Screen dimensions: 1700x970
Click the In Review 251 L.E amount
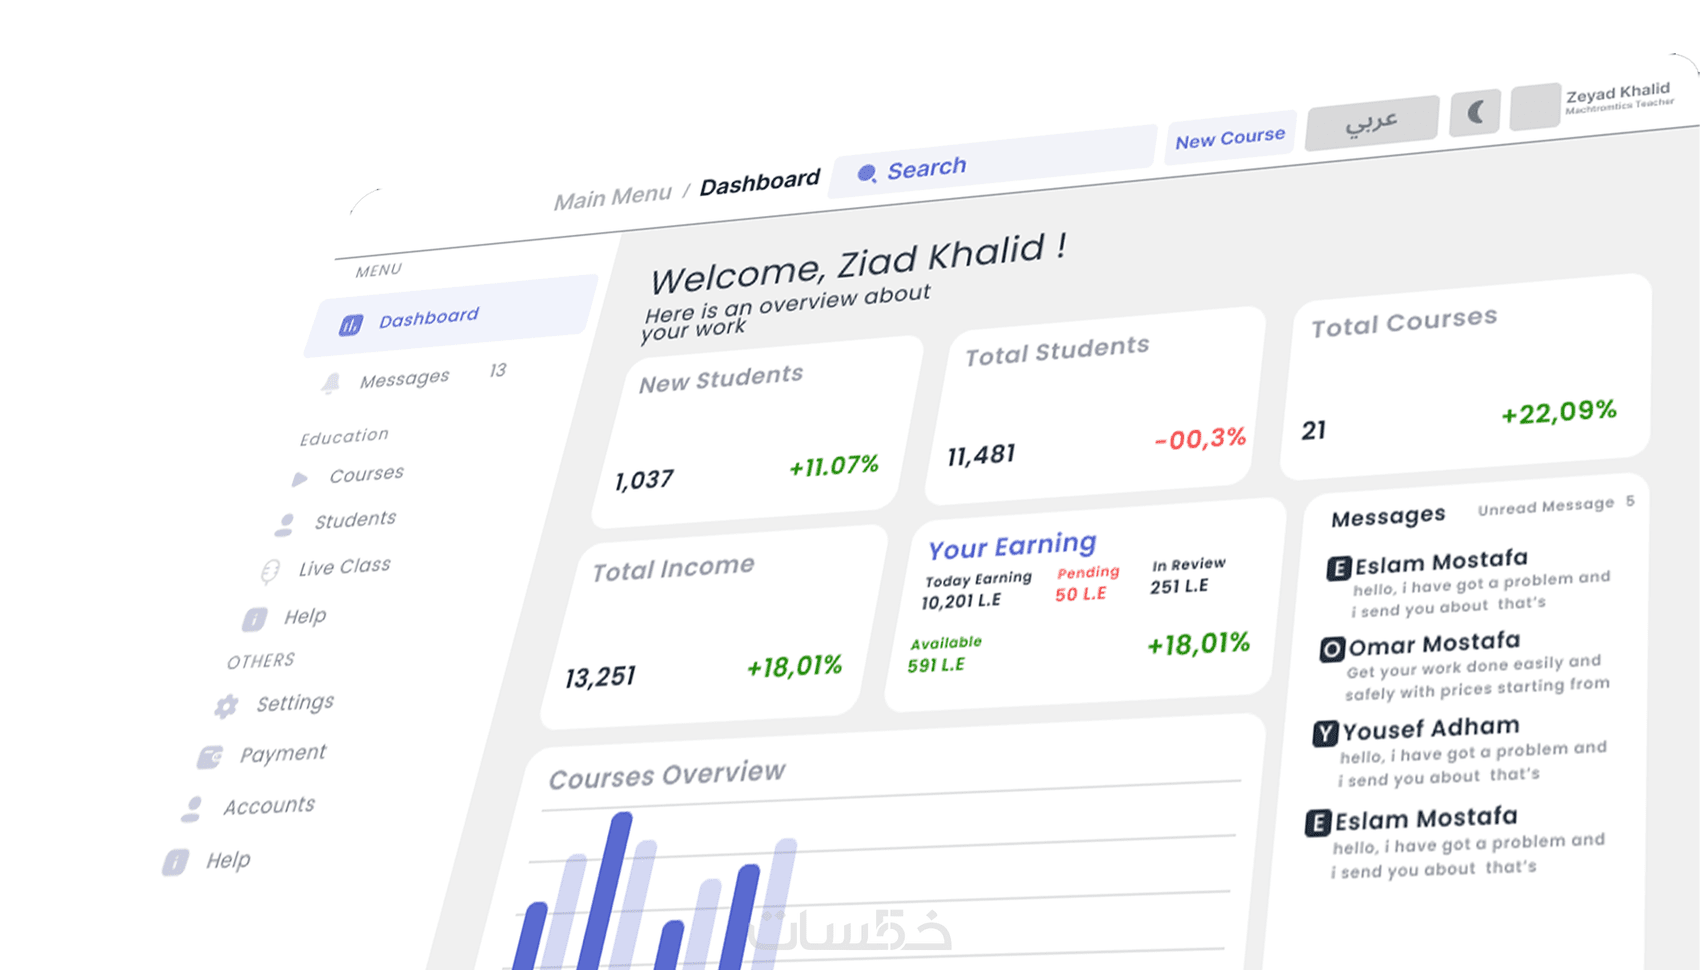click(x=1179, y=586)
